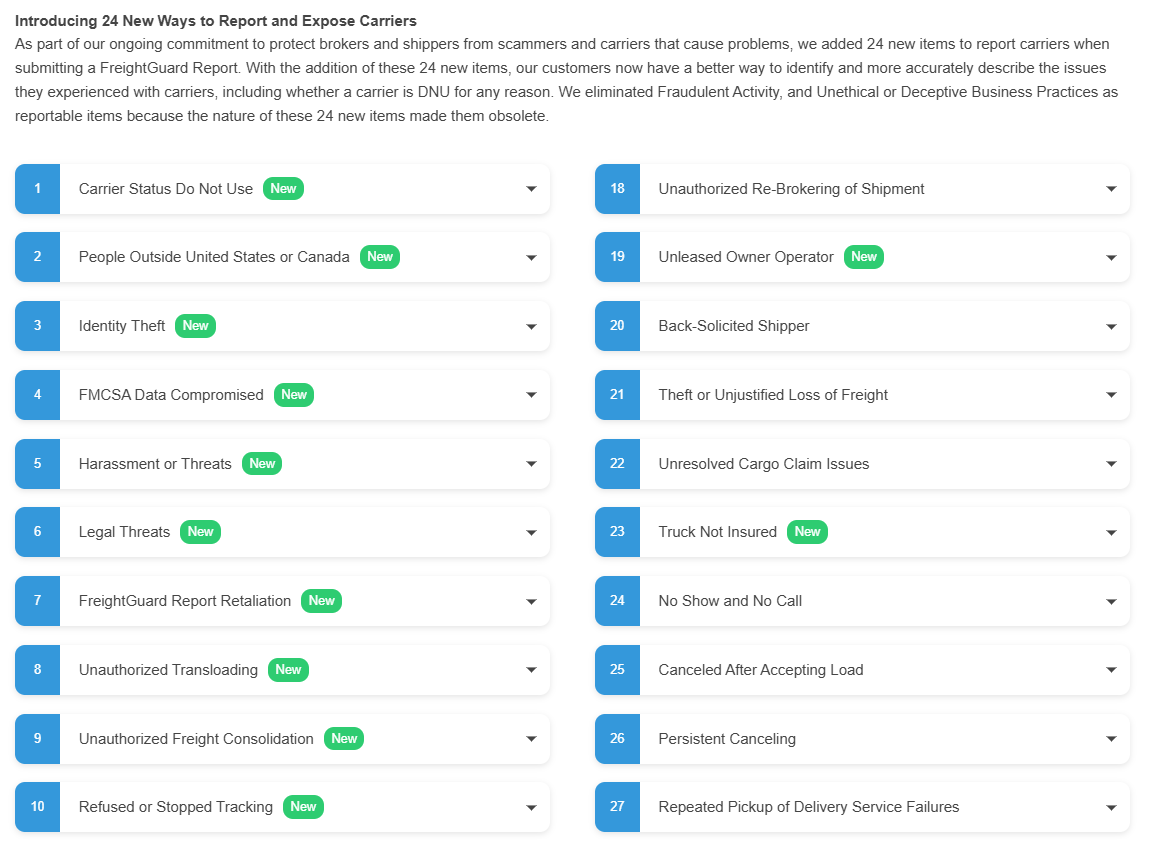Expand the Unauthorized Transloading row

(x=531, y=670)
